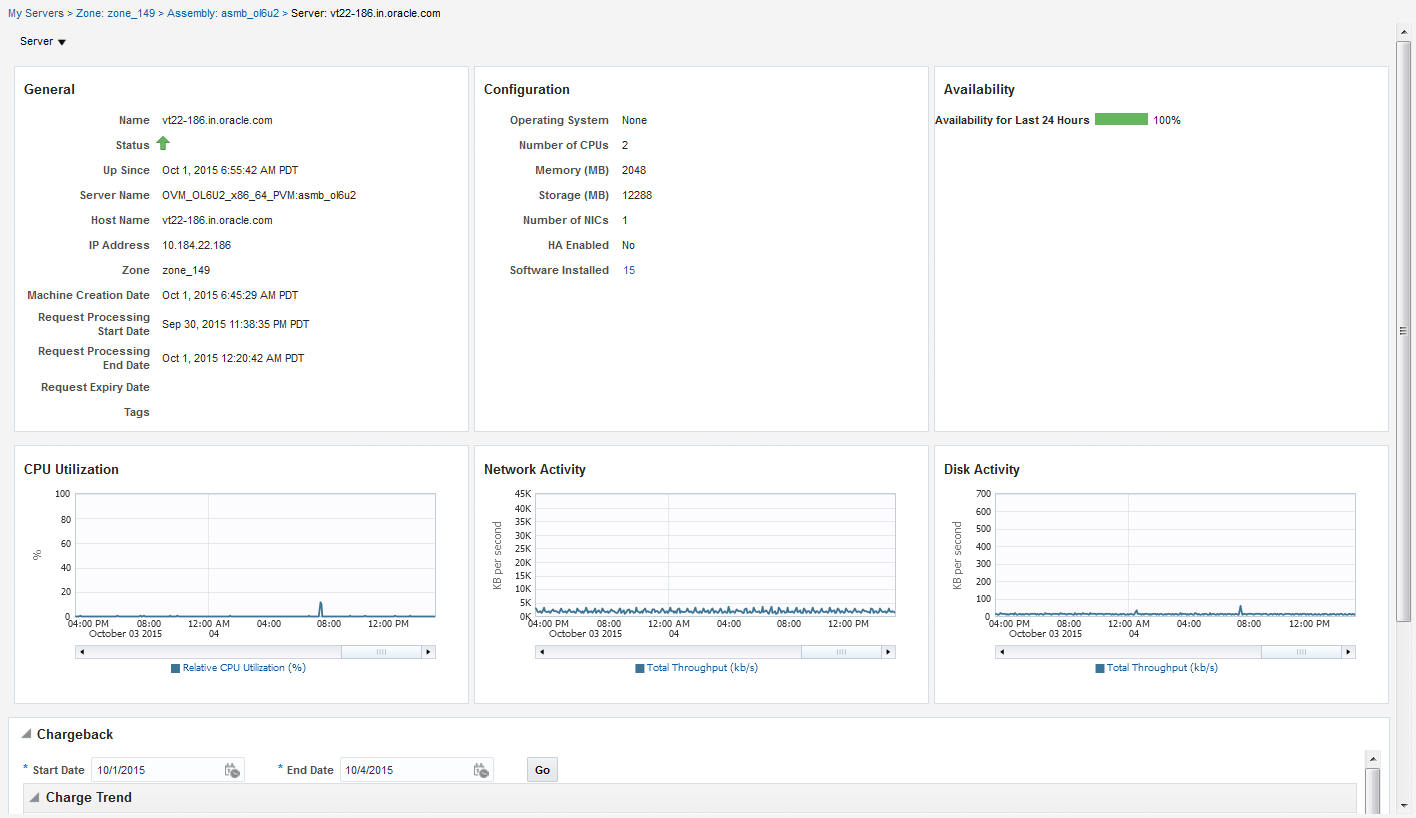Viewport: 1416px width, 818px height.
Task: Click the Tags label in General panel
Action: (136, 412)
